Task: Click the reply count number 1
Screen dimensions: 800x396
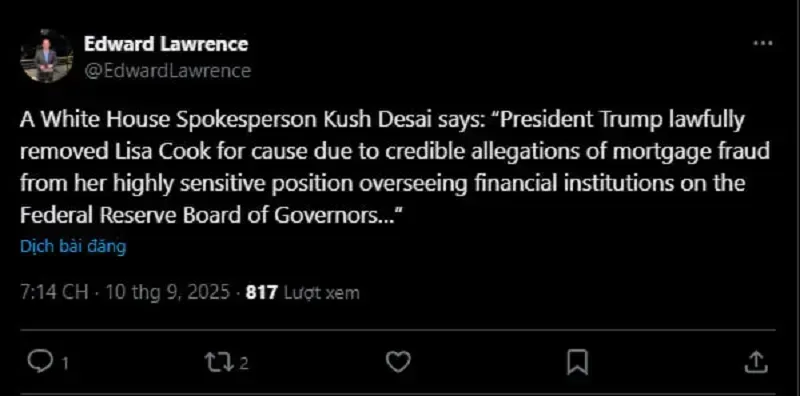Action: coord(65,364)
